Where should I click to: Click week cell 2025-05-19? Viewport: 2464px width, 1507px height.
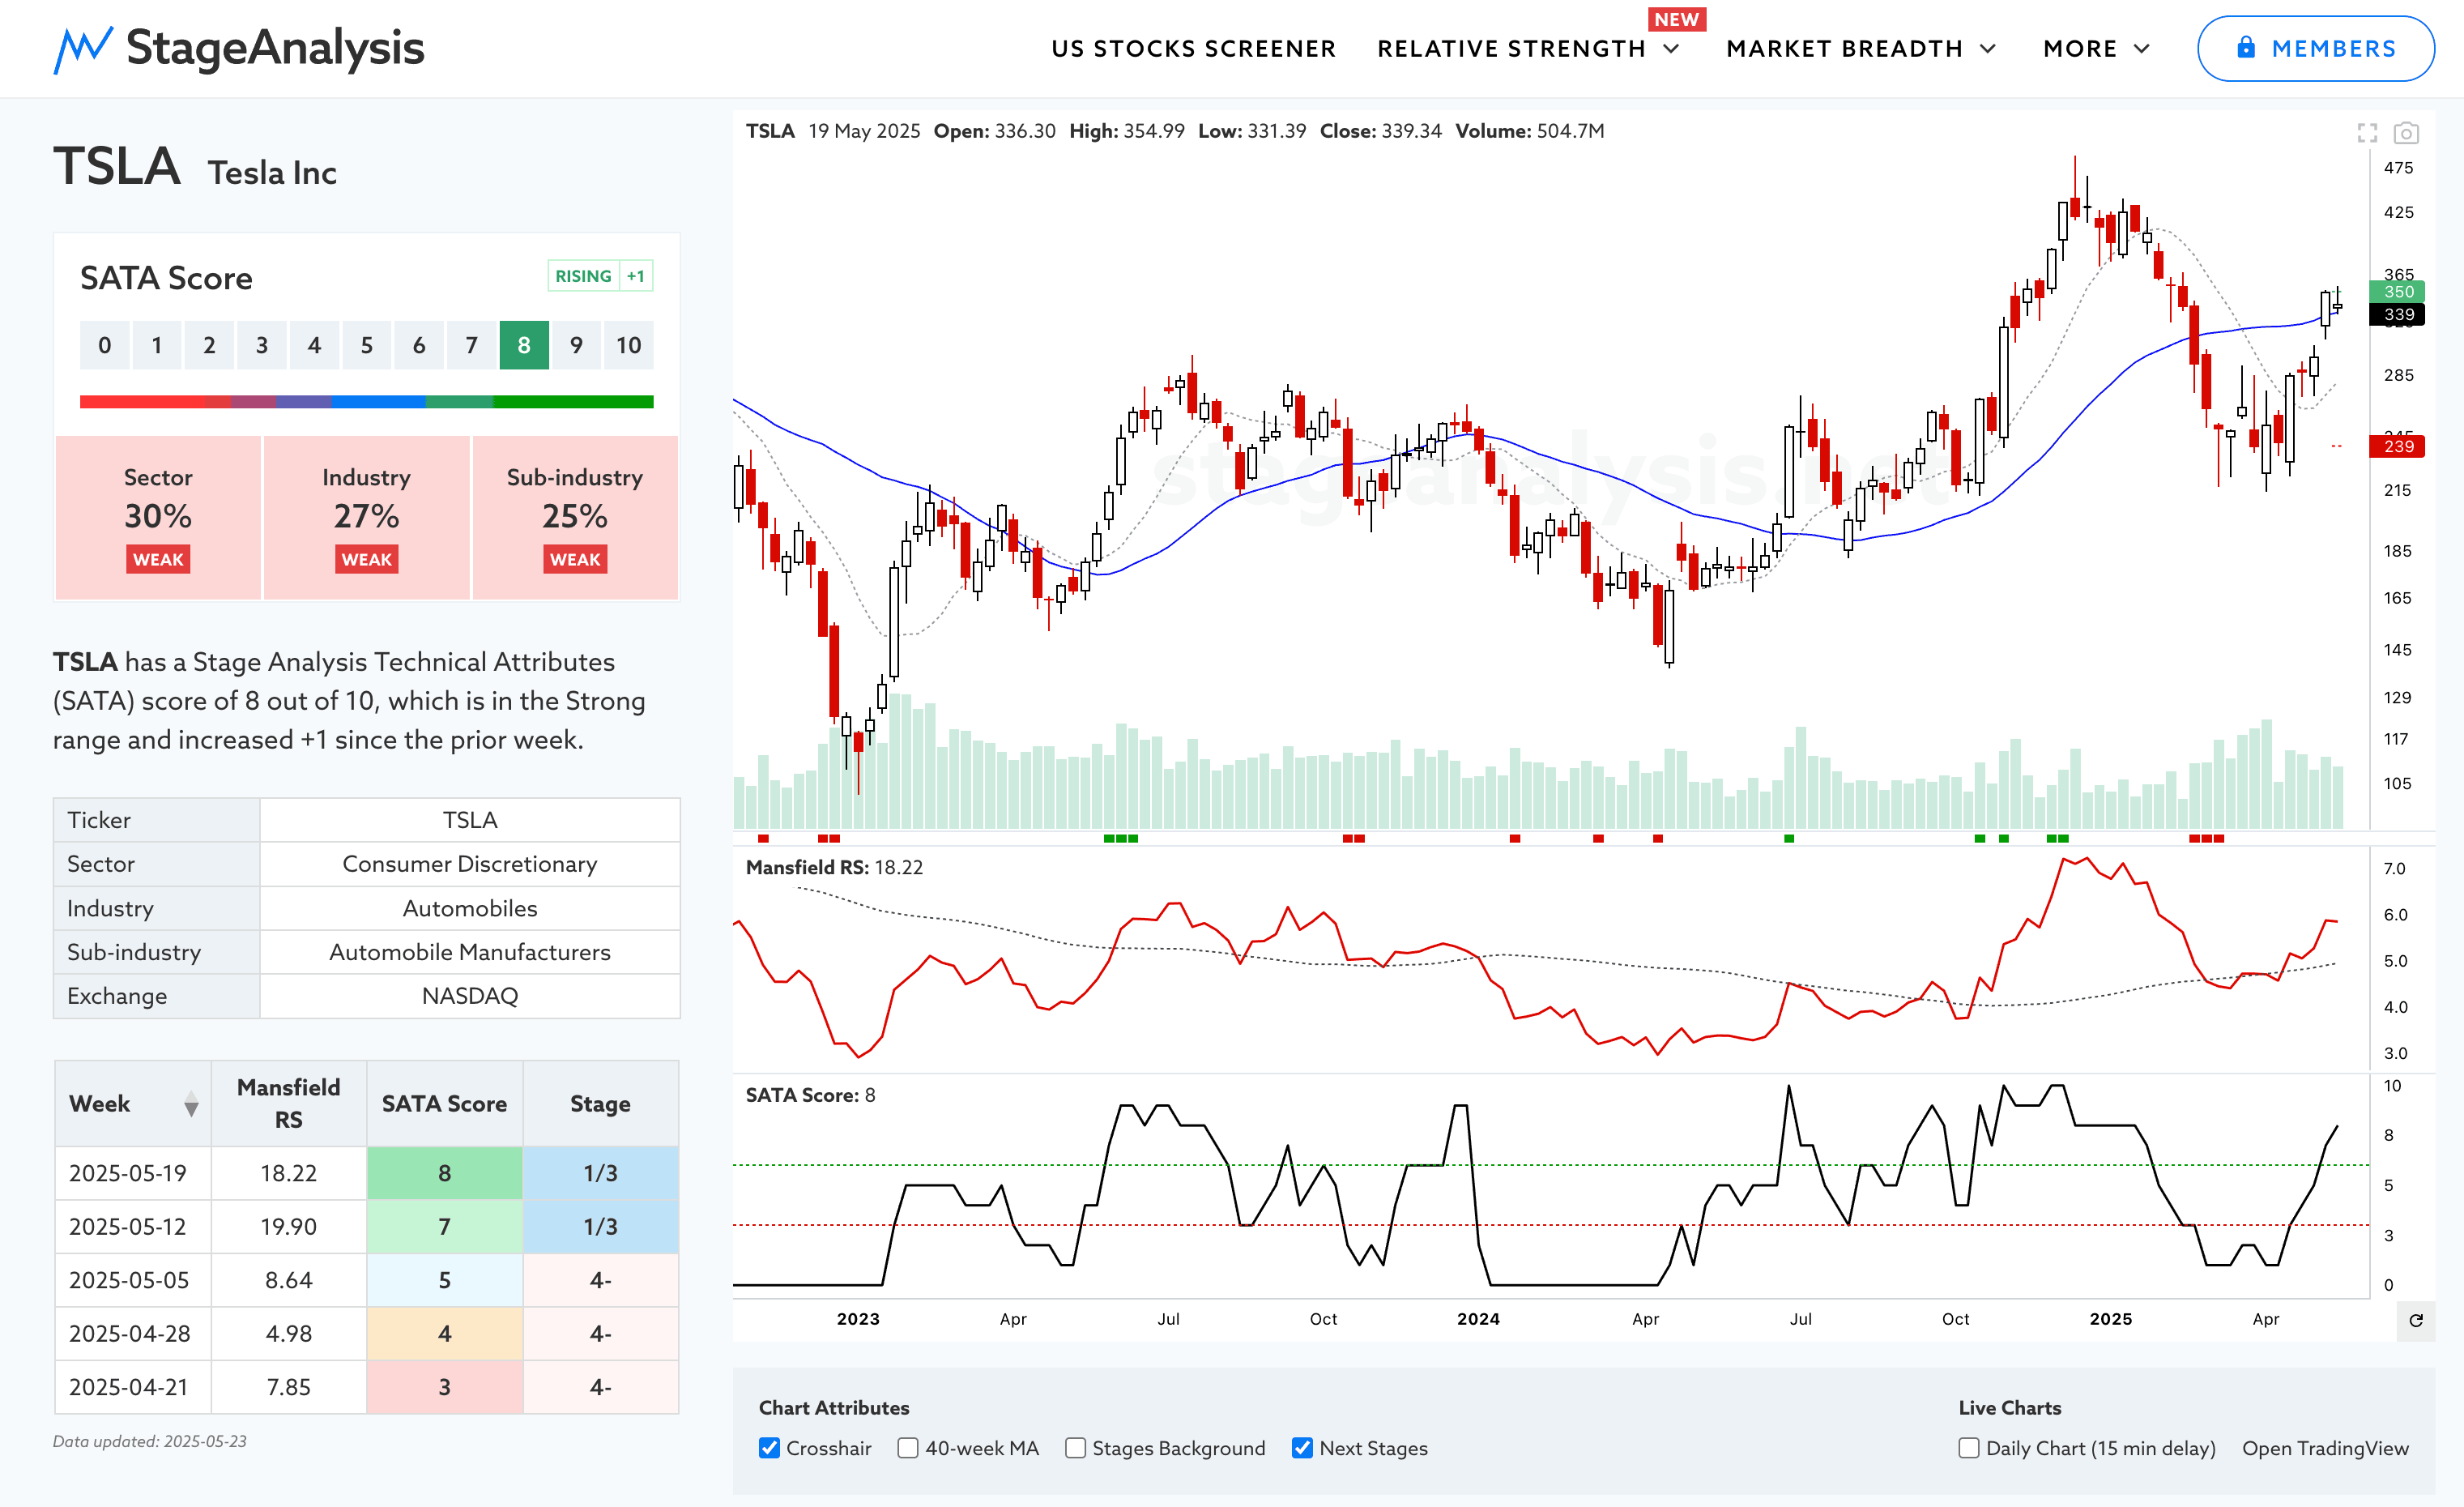tap(133, 1173)
